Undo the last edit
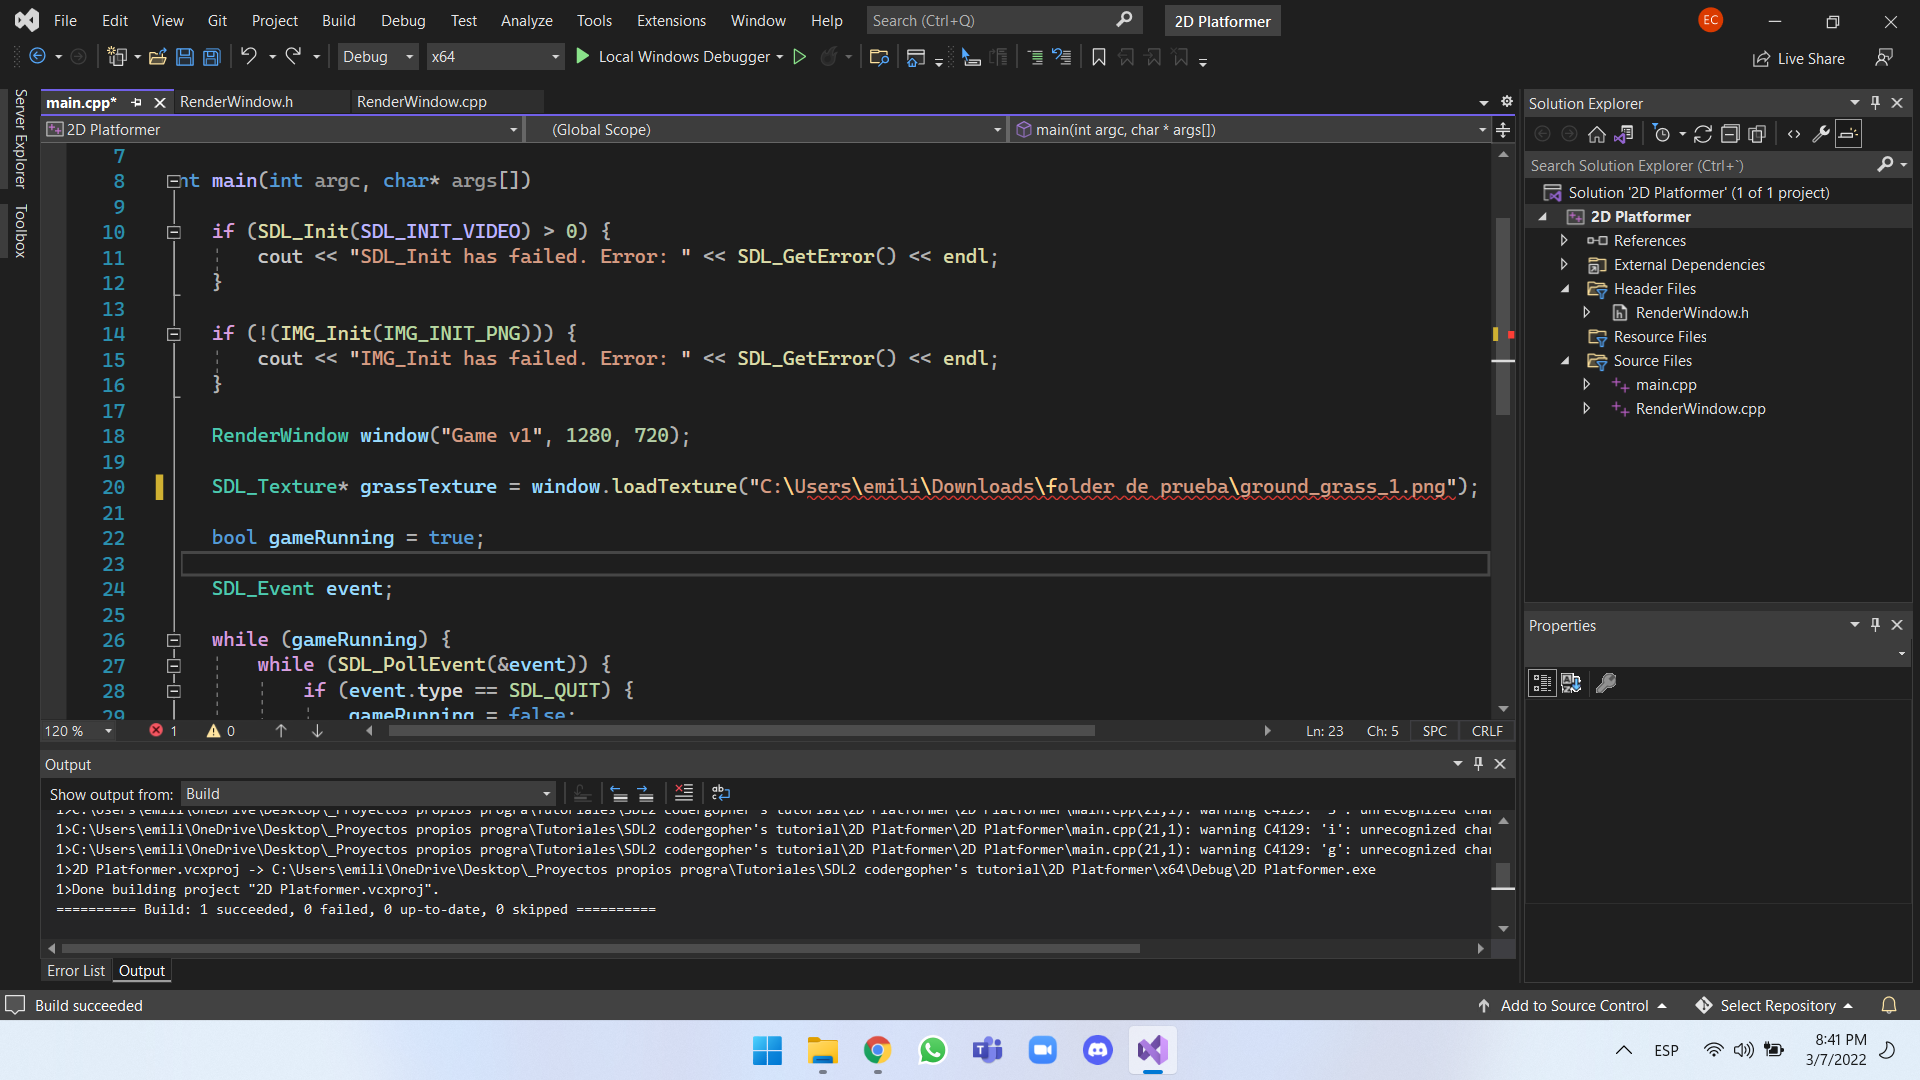Screen dimensions: 1920x1080 pyautogui.click(x=249, y=57)
